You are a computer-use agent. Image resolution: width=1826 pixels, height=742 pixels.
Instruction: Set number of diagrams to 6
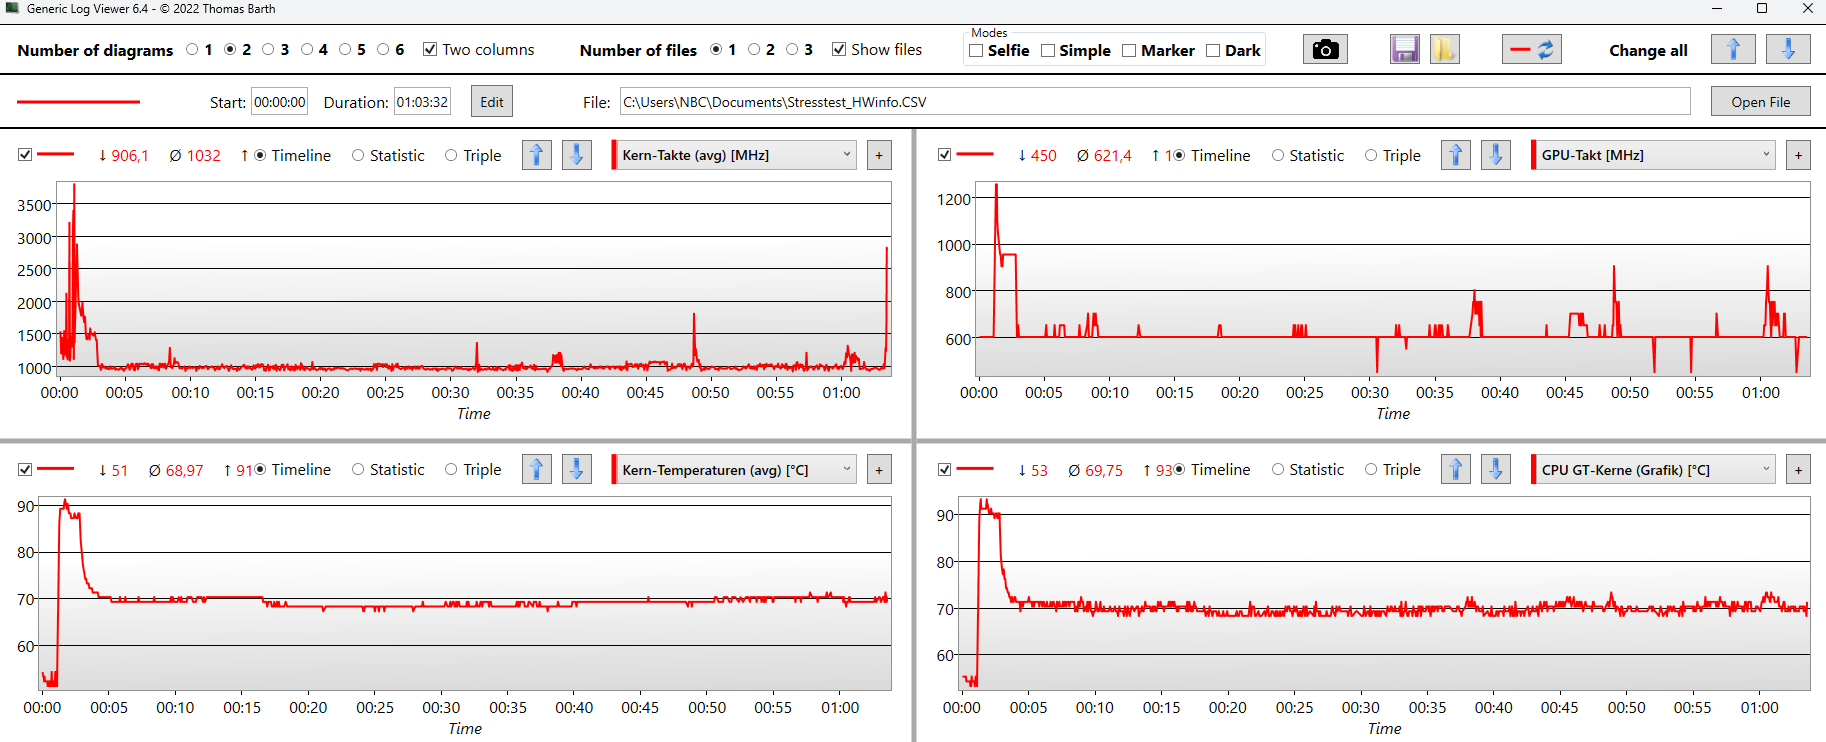(x=383, y=50)
